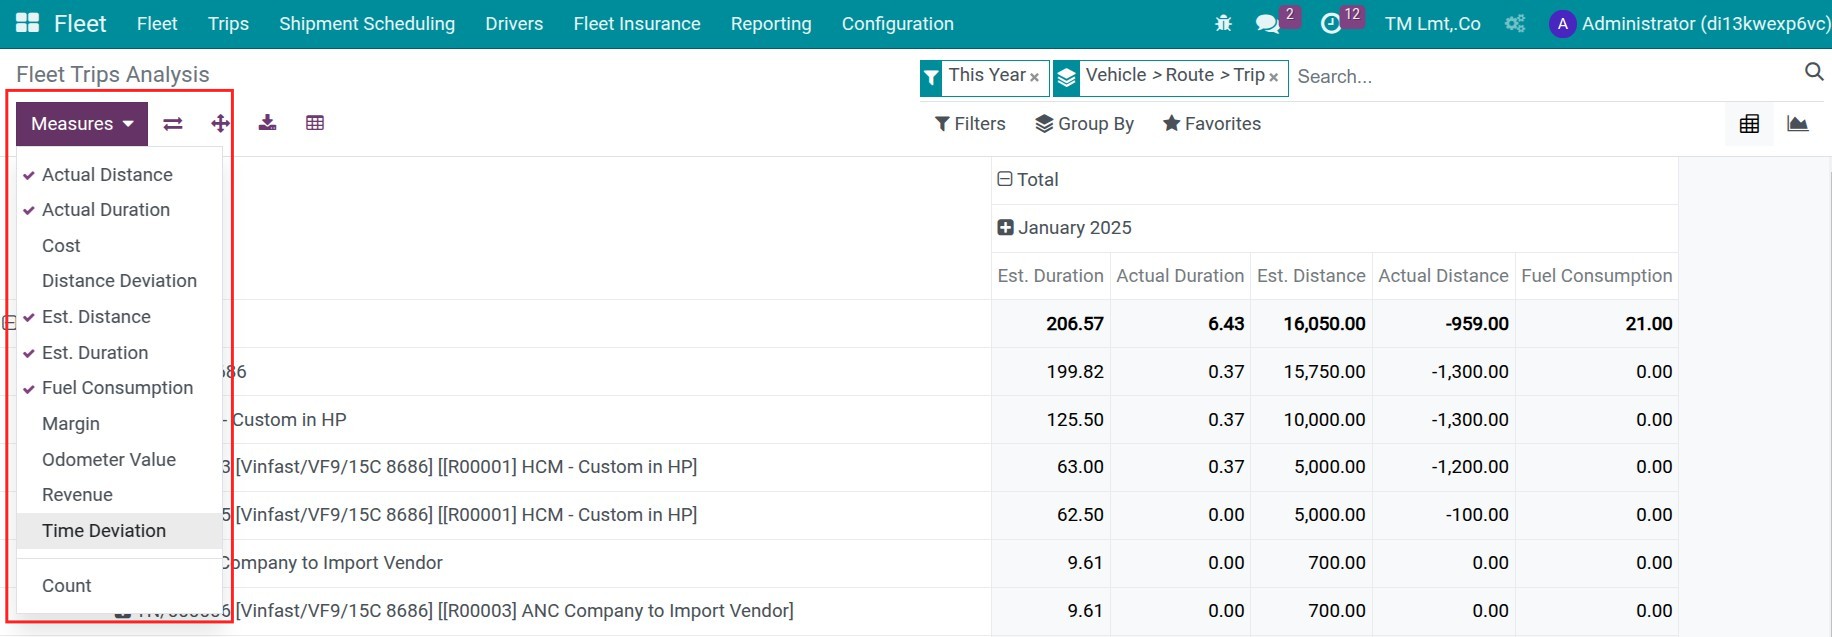Enable the Cost measure
The height and width of the screenshot is (637, 1832).
coord(119,246)
